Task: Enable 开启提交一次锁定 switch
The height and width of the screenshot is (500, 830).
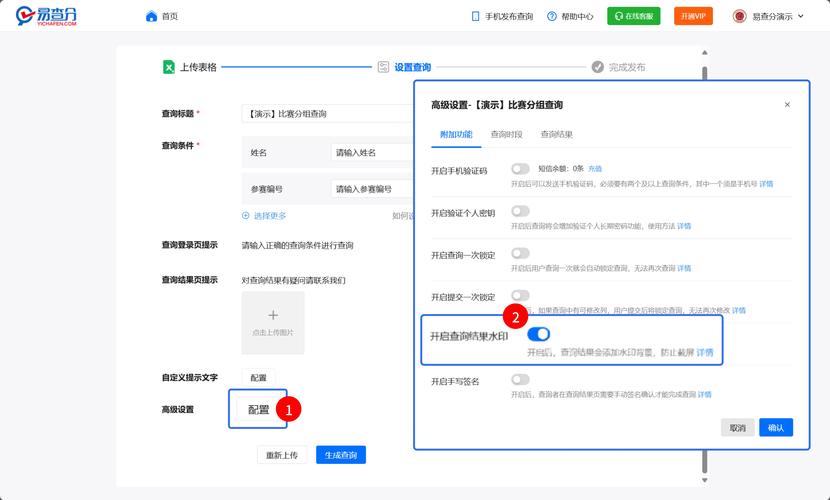Action: pyautogui.click(x=520, y=295)
